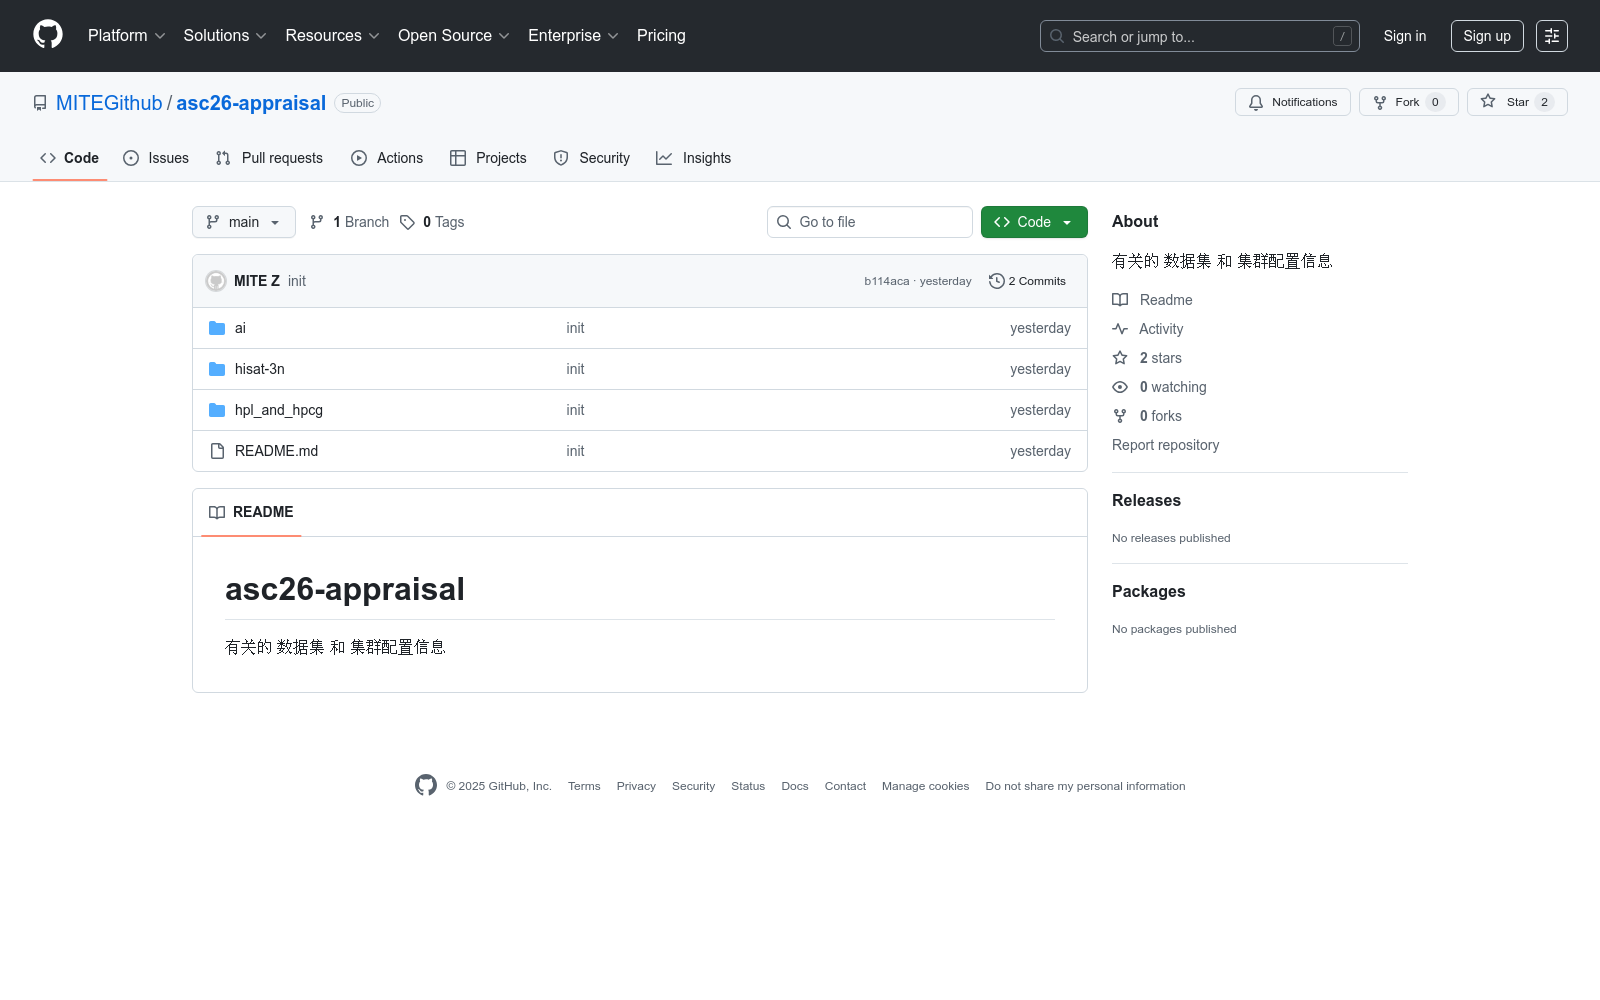Click the hisat-3n folder icon
Screen dimensions: 1600x1000
tap(217, 369)
